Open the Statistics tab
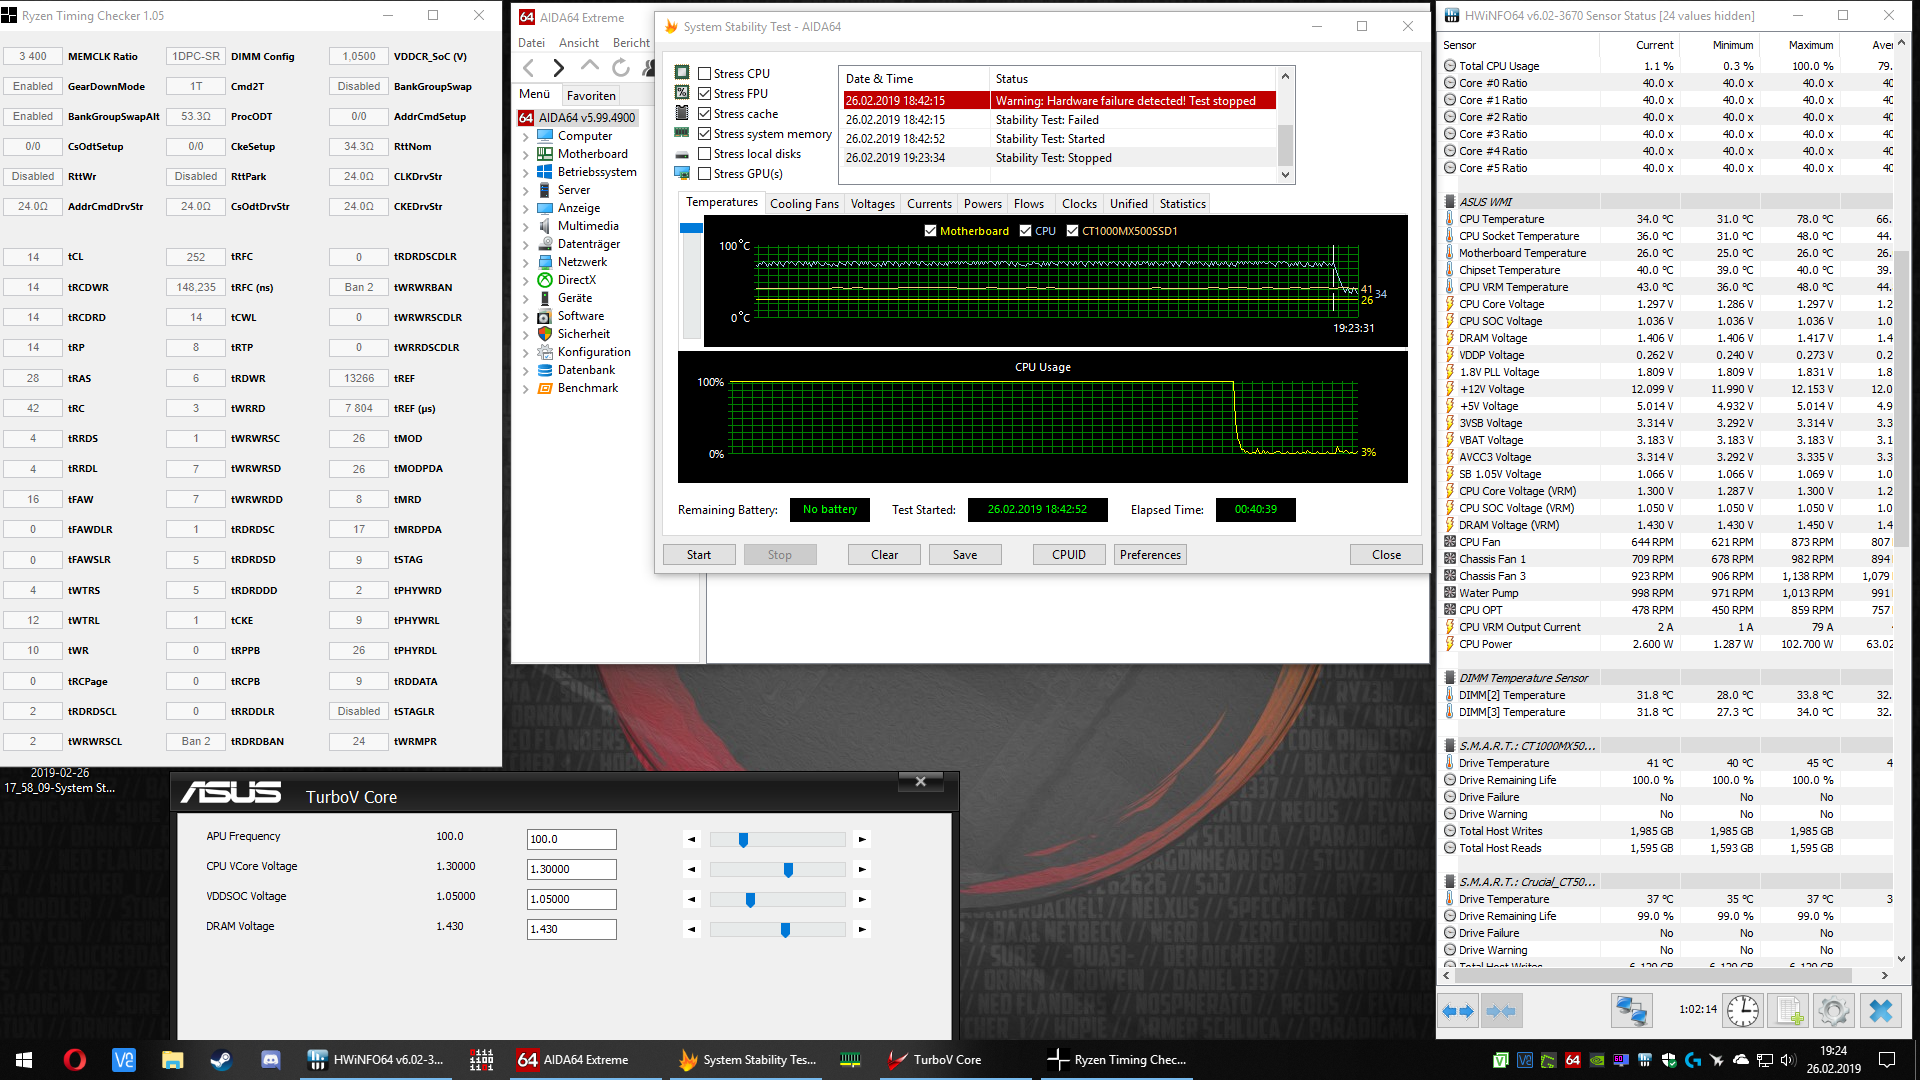The width and height of the screenshot is (1920, 1080). pyautogui.click(x=1182, y=204)
